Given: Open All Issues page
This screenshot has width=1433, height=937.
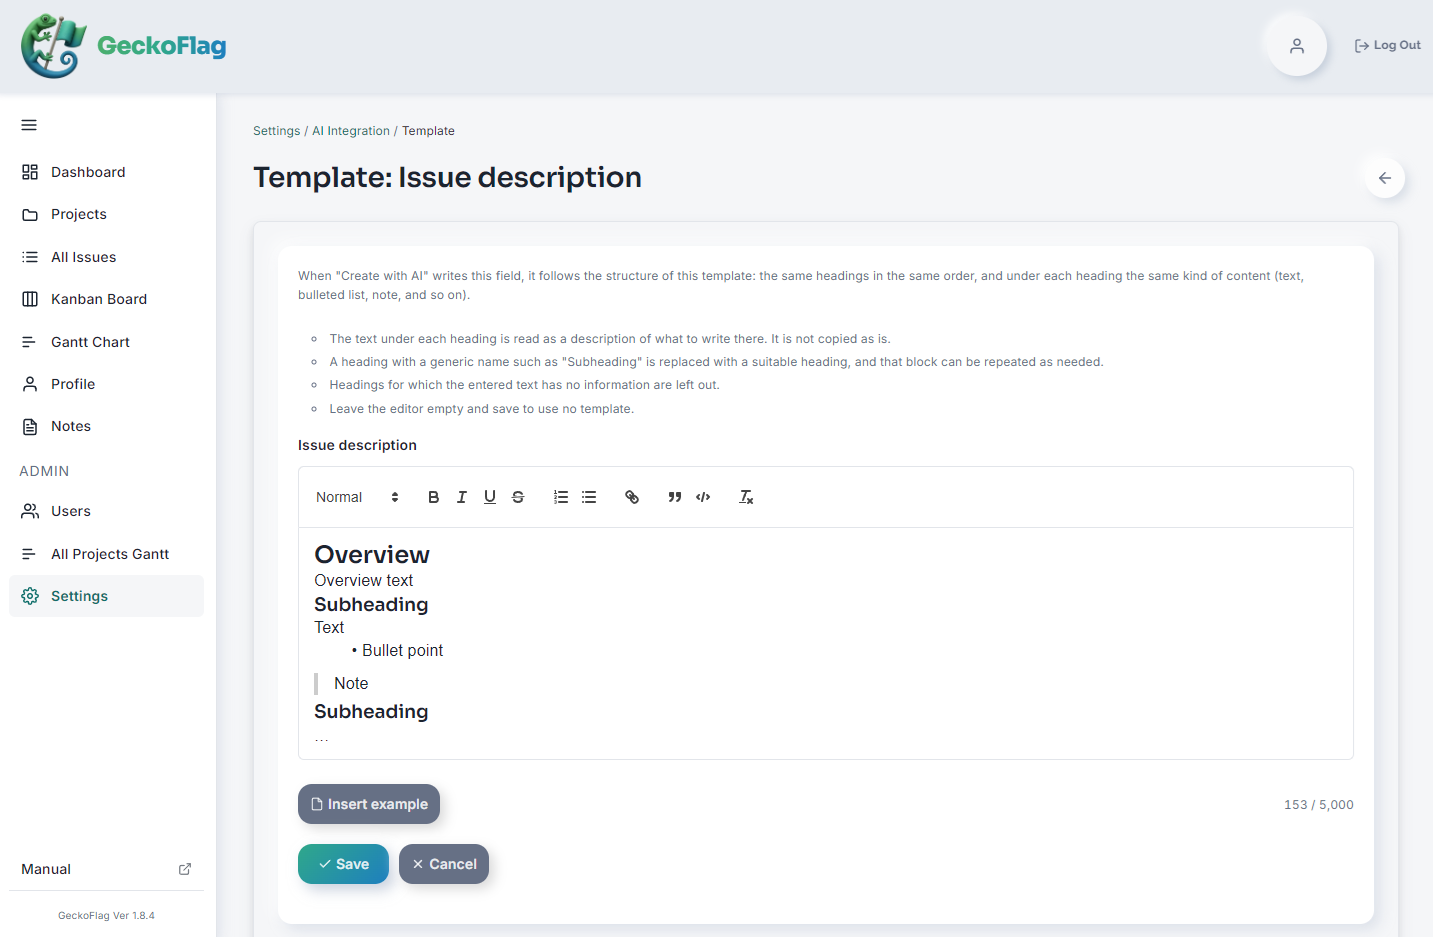Looking at the screenshot, I should point(106,257).
